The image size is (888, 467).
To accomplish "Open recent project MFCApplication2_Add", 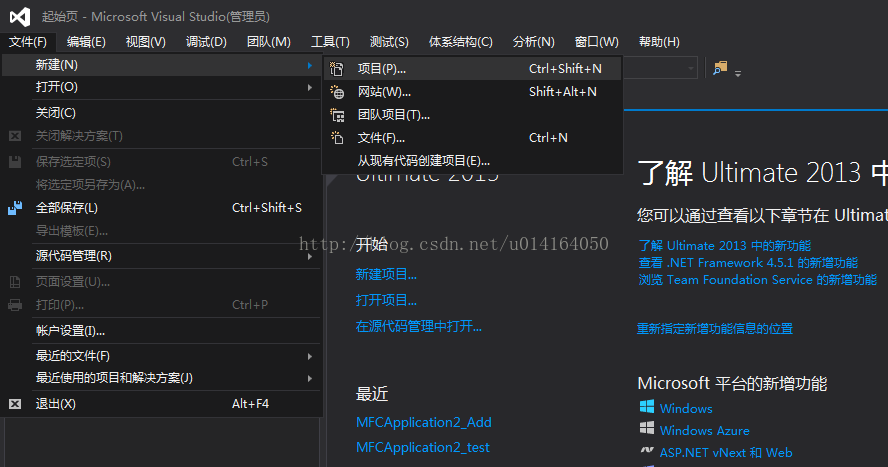I will click(424, 422).
